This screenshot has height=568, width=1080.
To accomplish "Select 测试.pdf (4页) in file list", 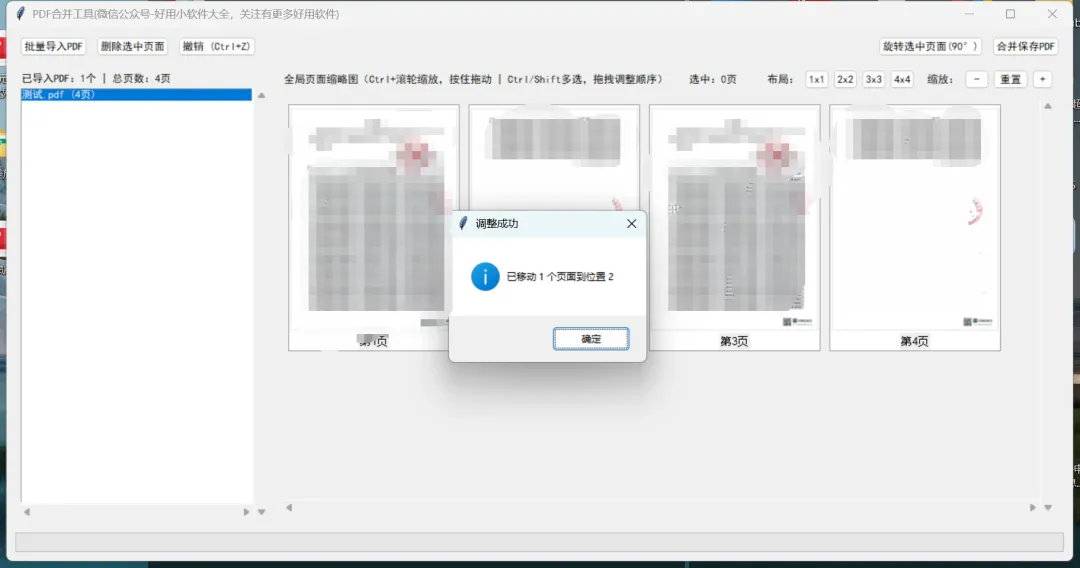I will [x=136, y=94].
